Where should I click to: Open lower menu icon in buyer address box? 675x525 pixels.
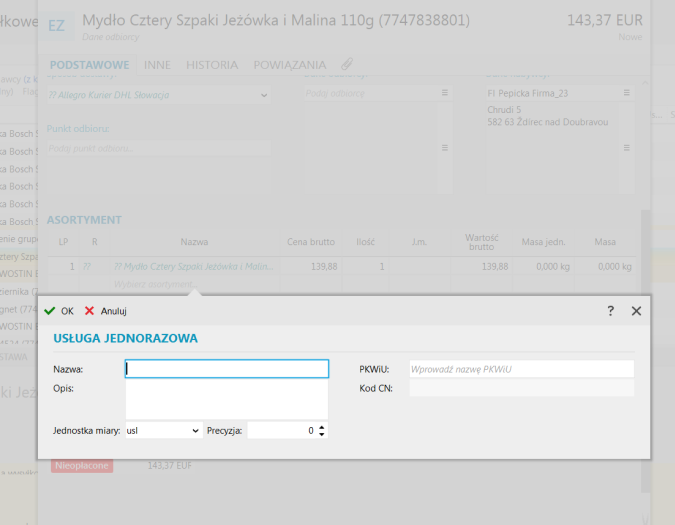[627, 148]
